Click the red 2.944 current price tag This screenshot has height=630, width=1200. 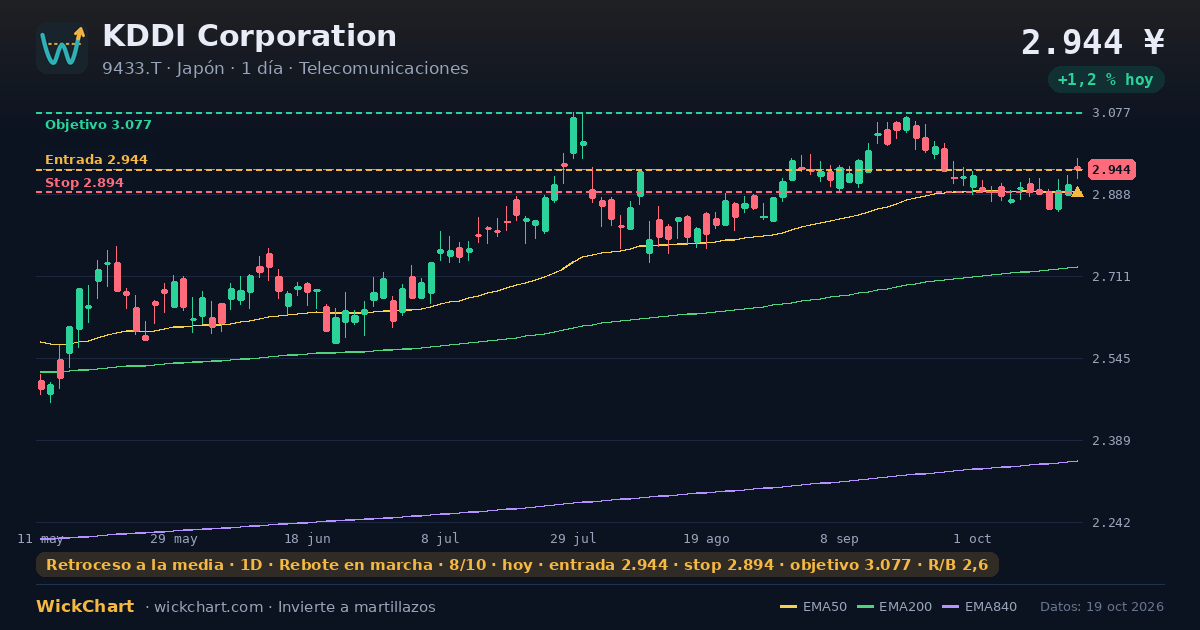[x=1111, y=170]
